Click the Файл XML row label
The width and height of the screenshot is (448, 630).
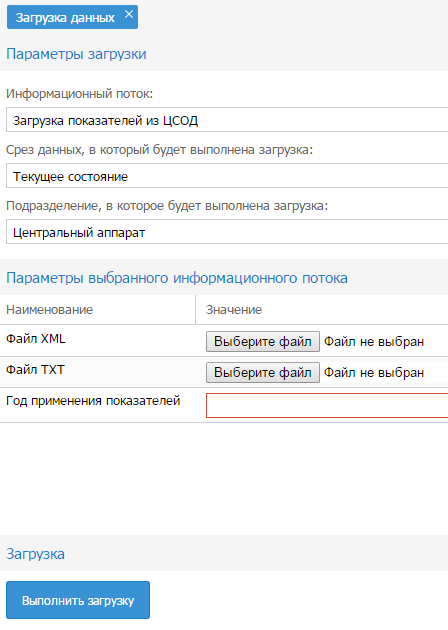(x=36, y=339)
